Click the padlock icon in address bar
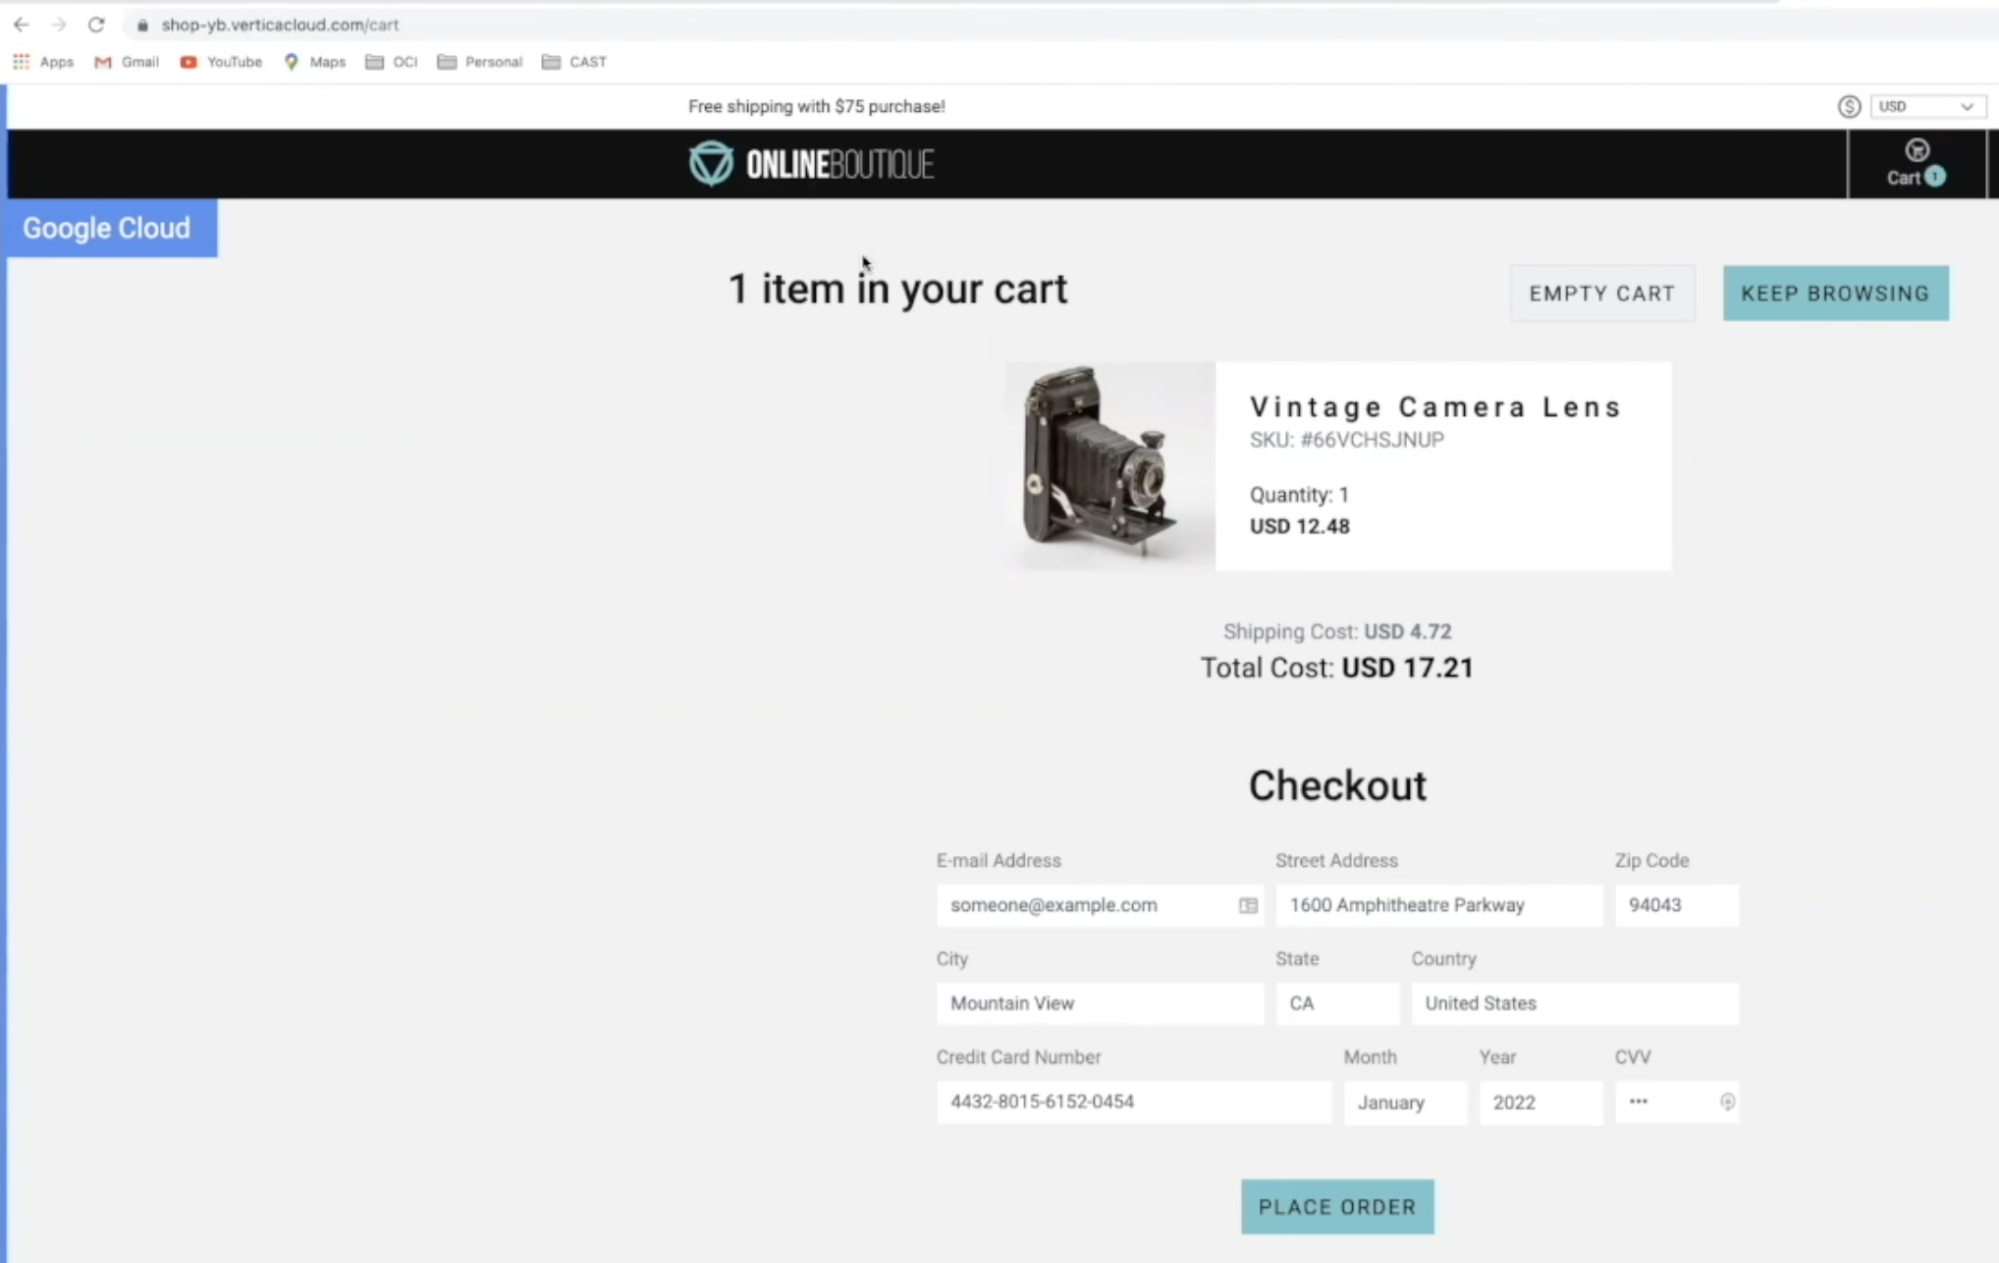 [x=142, y=24]
